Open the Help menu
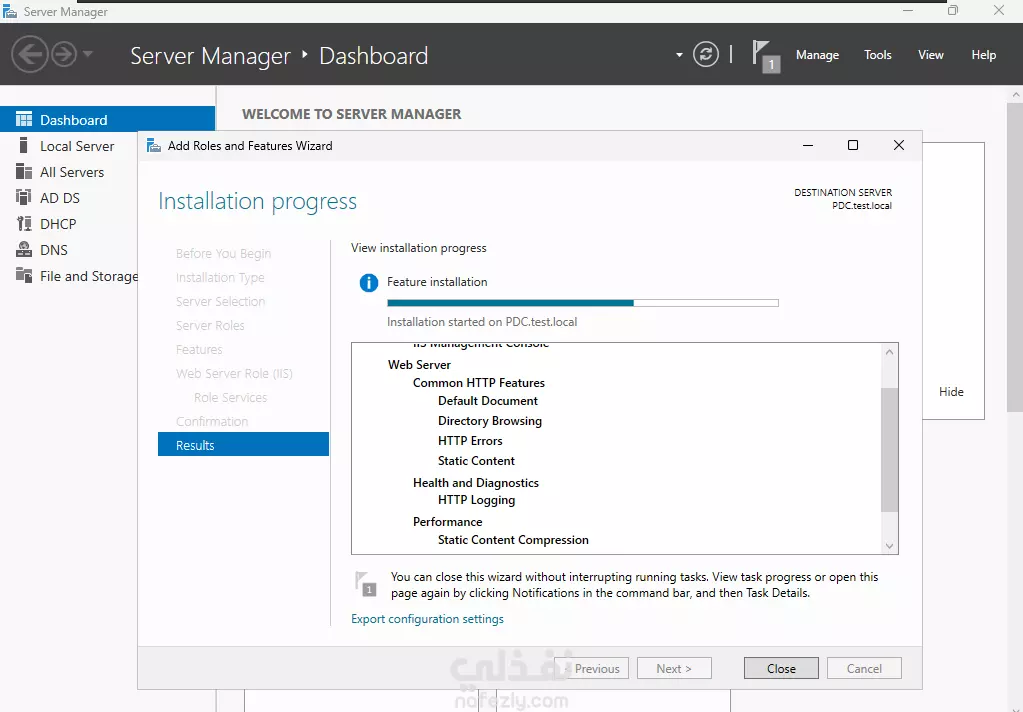Viewport: 1023px width, 712px height. tap(983, 55)
